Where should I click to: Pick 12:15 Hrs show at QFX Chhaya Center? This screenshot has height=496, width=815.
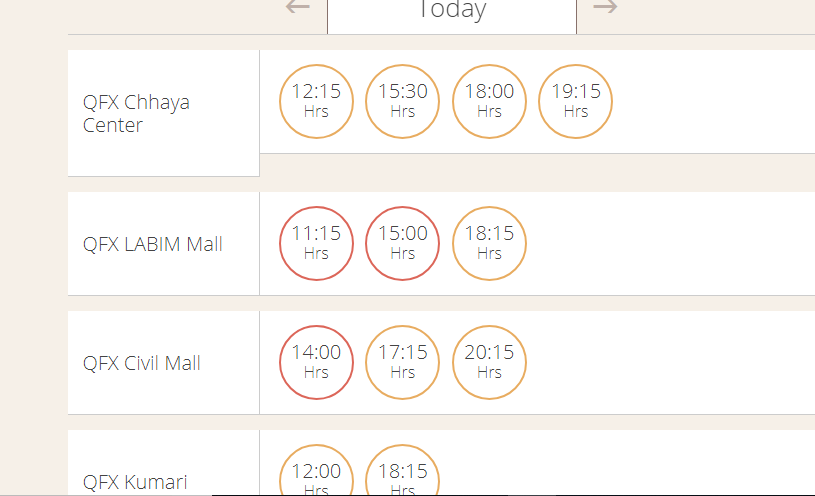click(316, 101)
